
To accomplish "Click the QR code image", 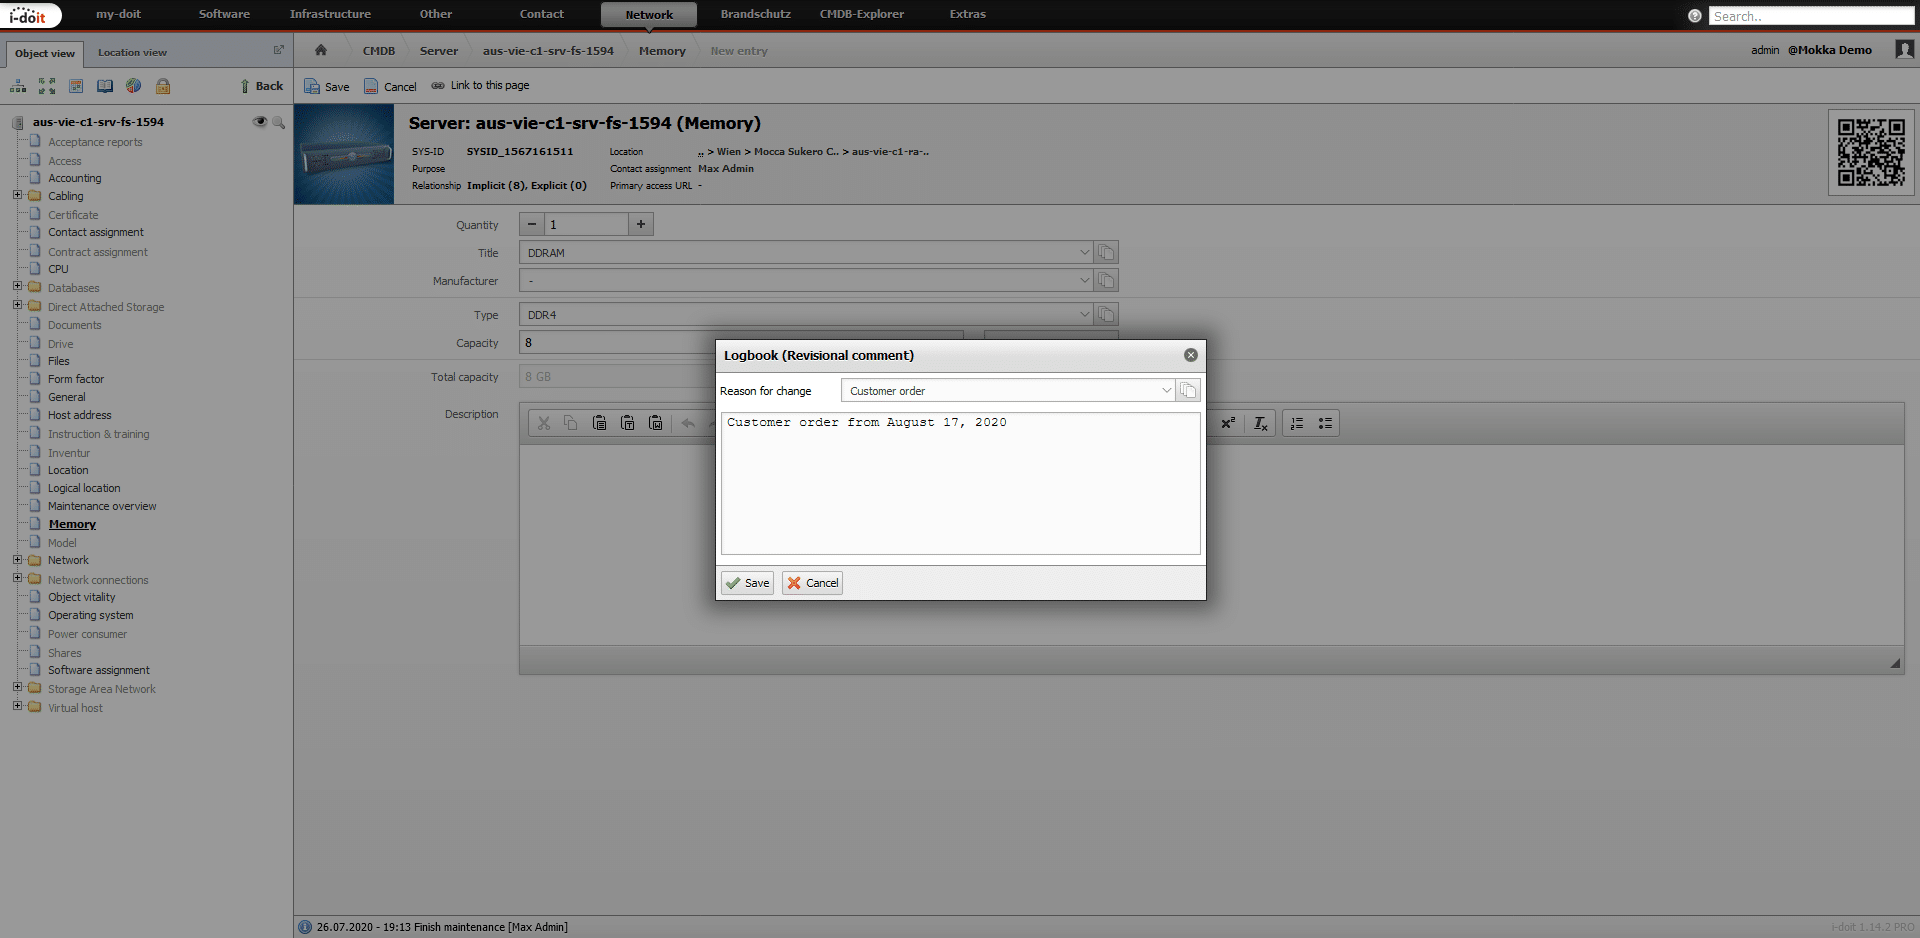I will click(x=1870, y=153).
